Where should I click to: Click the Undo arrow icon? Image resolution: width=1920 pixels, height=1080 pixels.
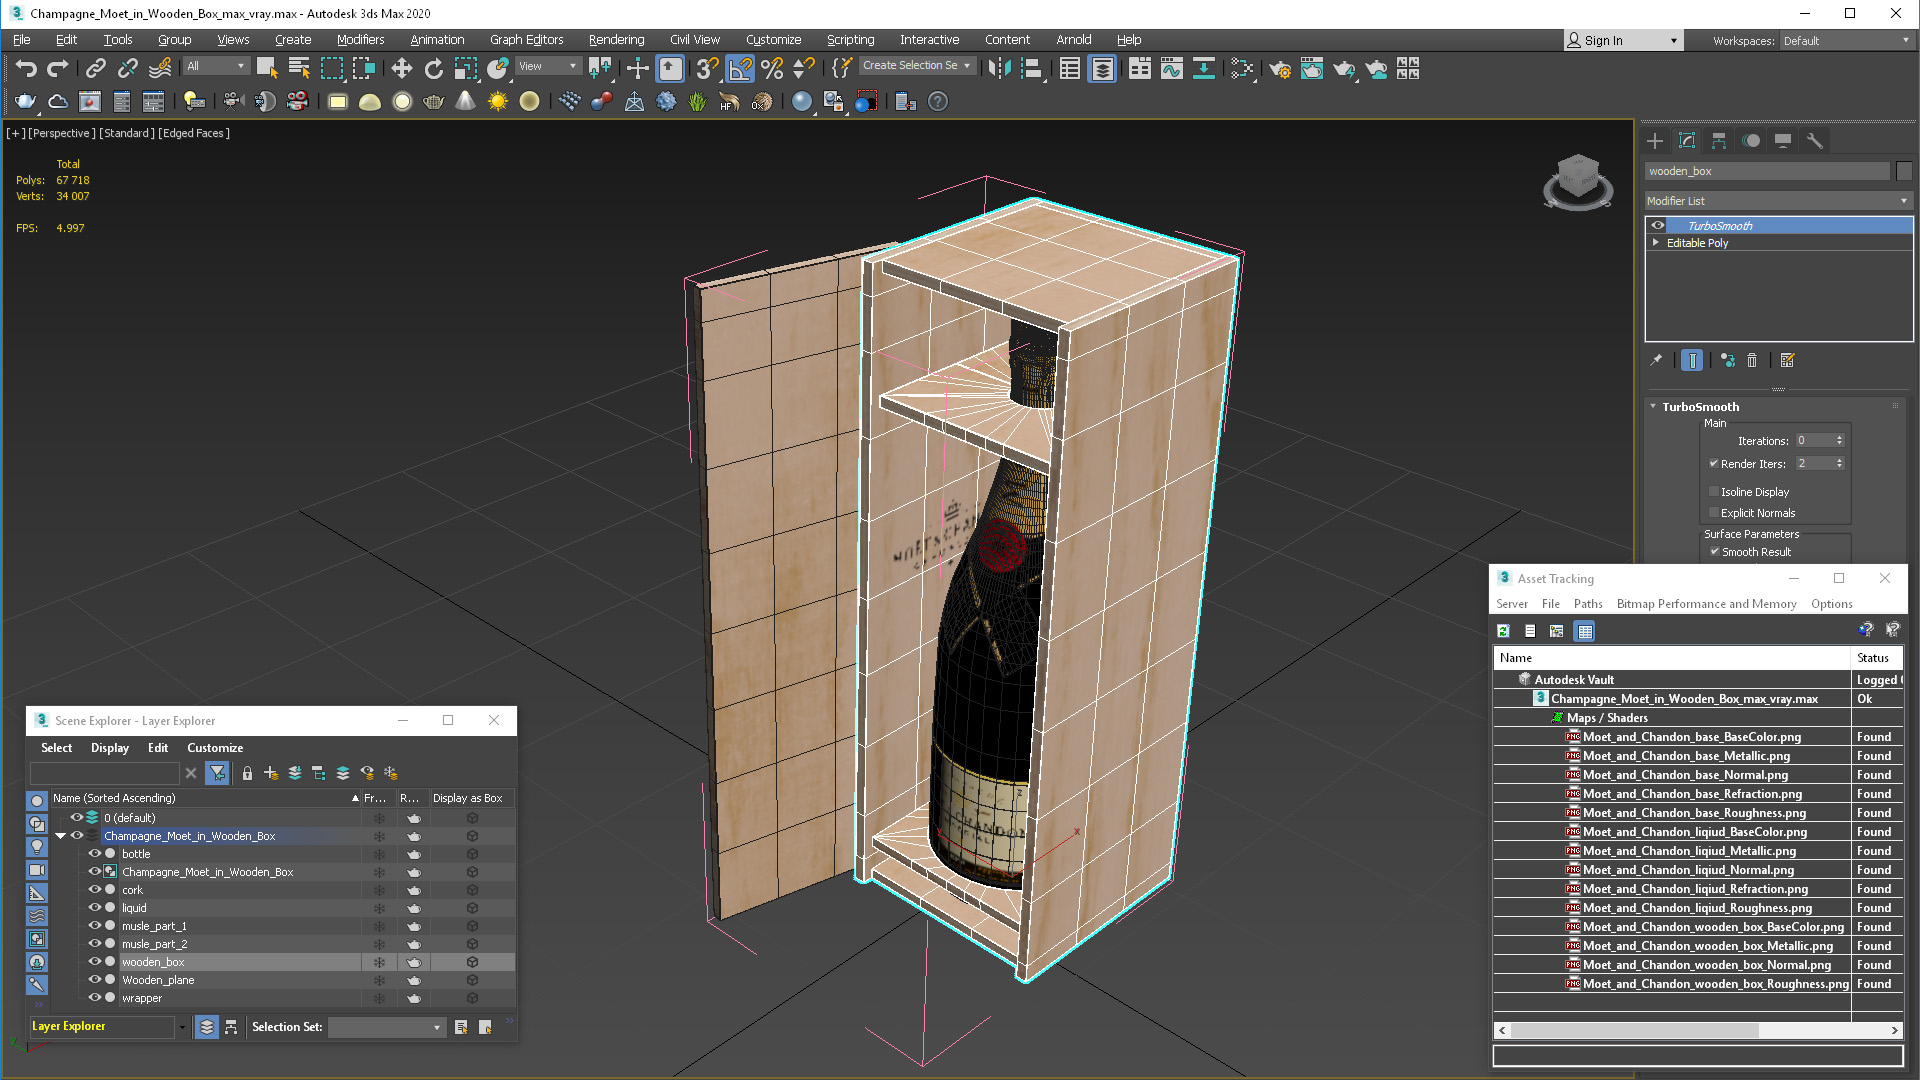tap(26, 68)
